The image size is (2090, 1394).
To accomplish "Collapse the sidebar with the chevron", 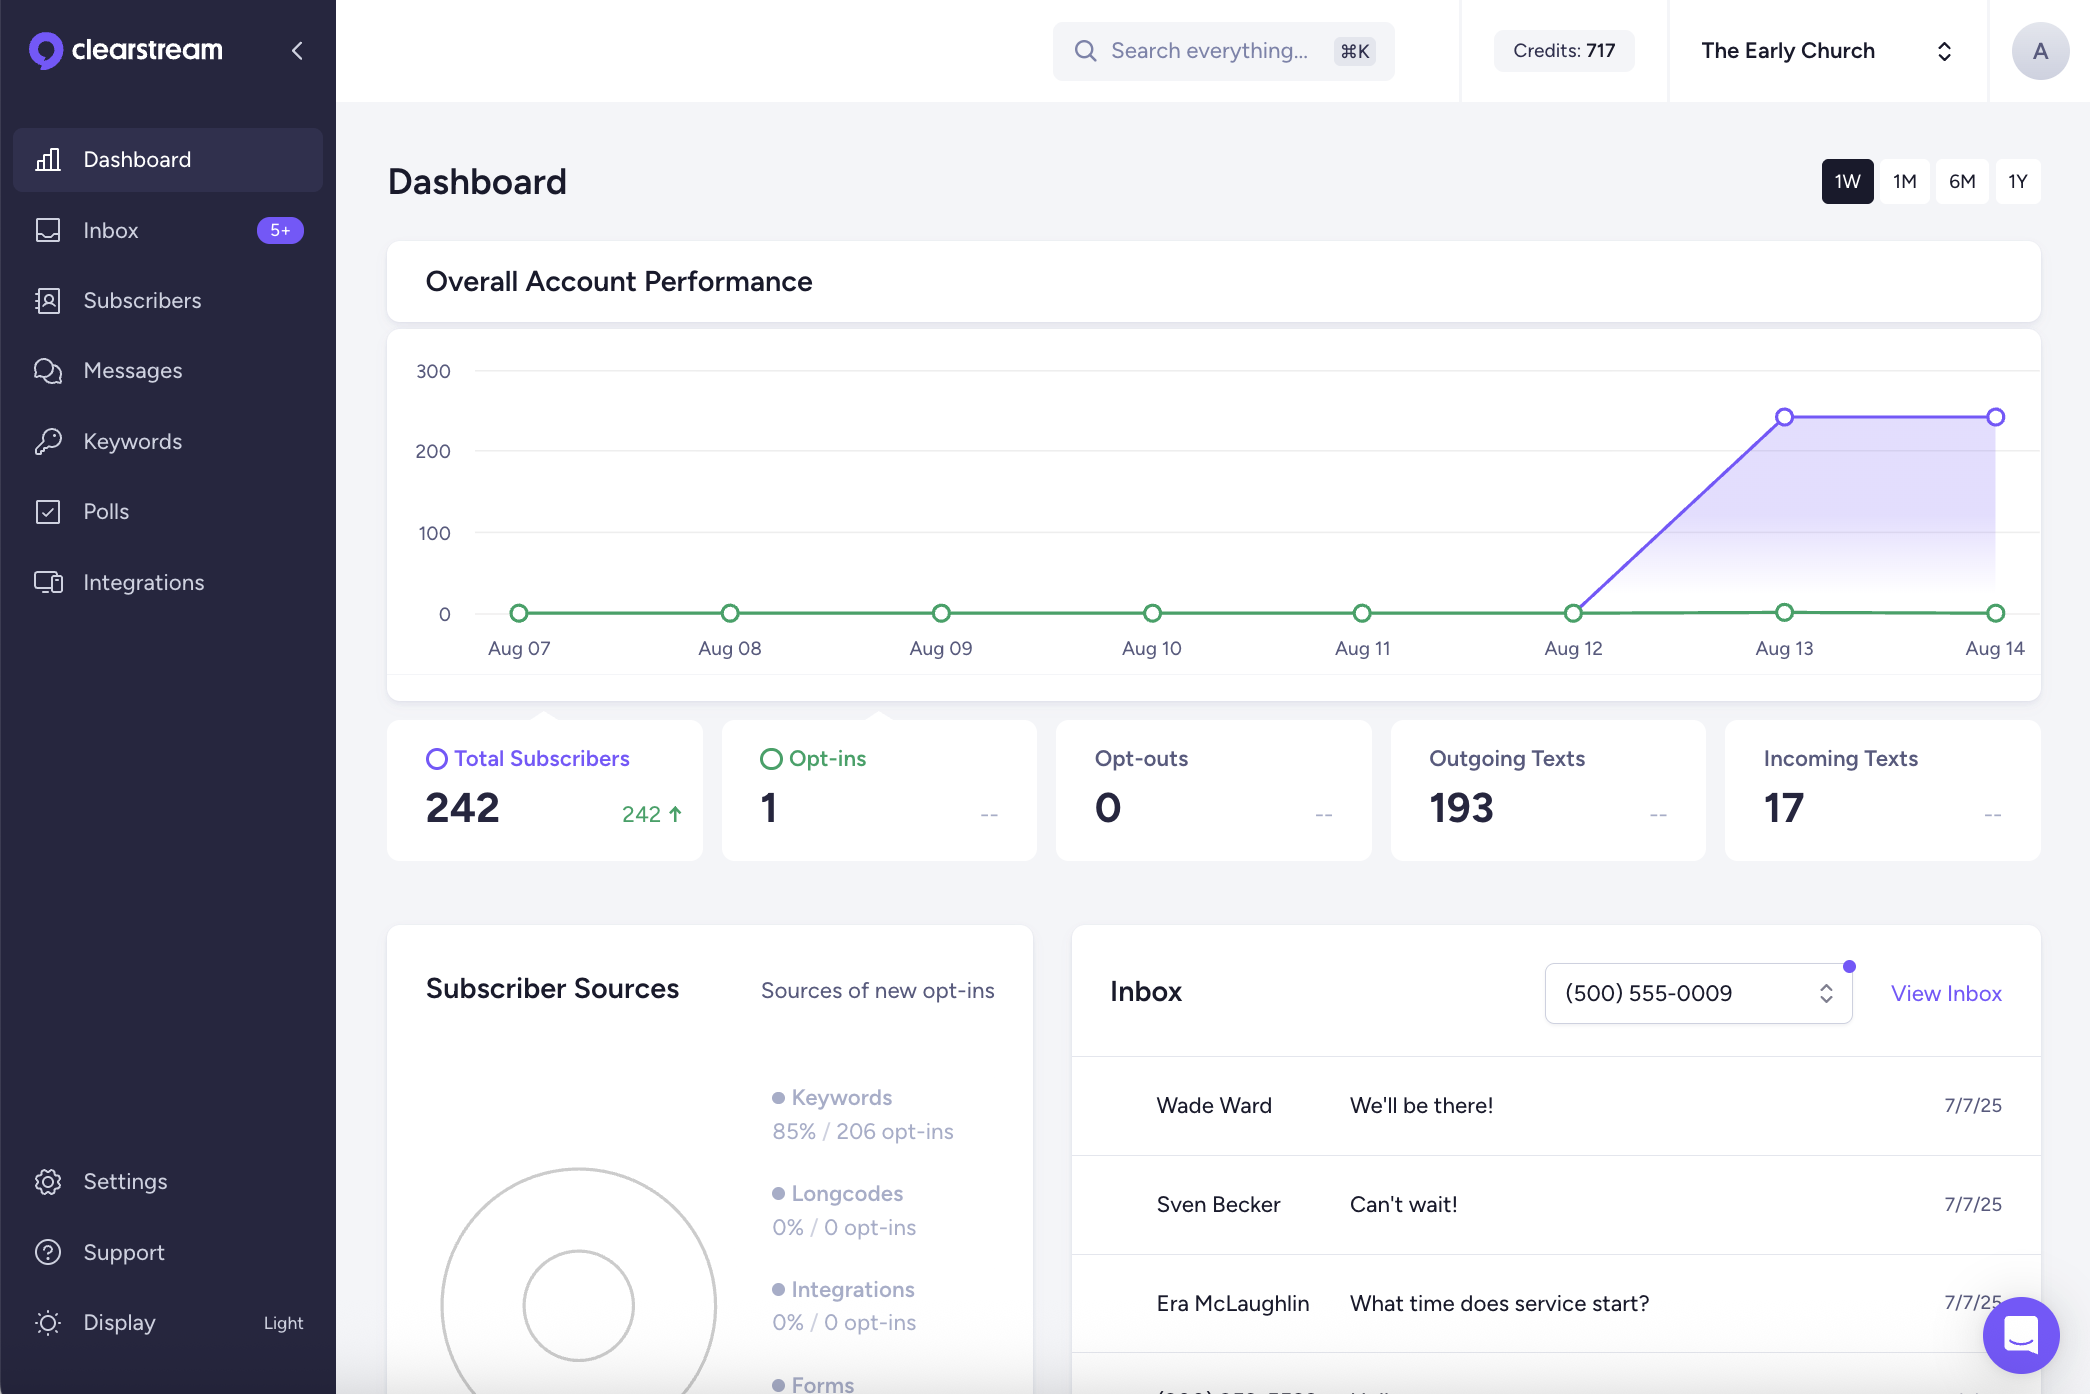I will (x=296, y=50).
